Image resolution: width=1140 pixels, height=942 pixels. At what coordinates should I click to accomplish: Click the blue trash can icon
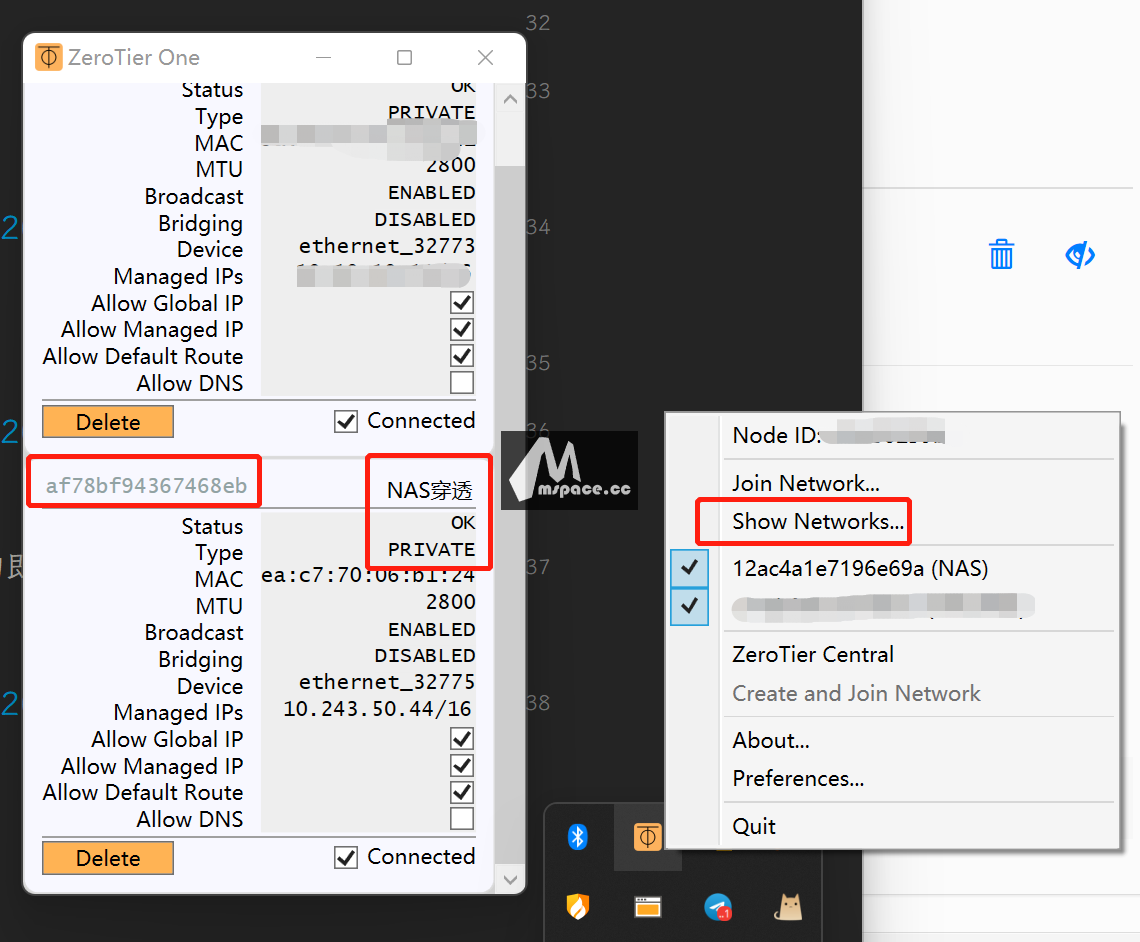pos(1001,254)
